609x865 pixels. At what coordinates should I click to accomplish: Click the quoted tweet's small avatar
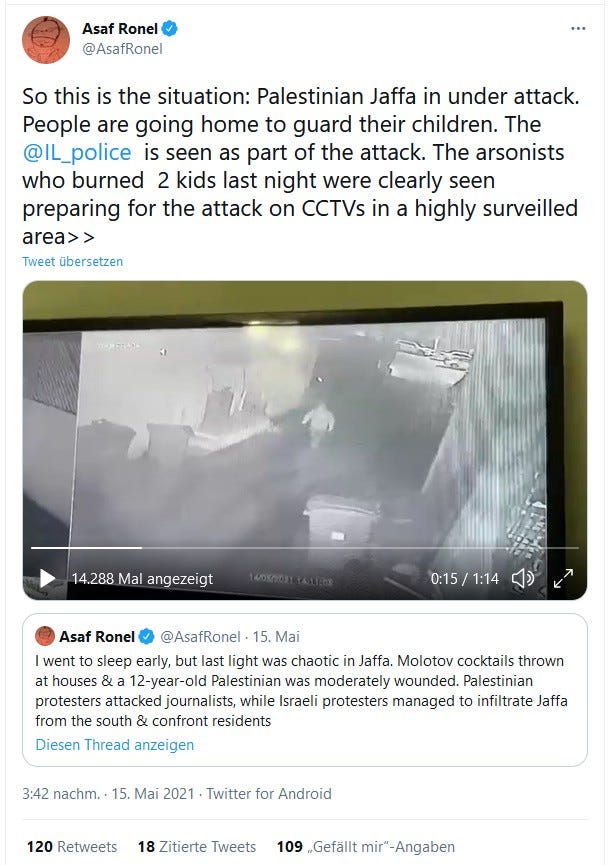(45, 636)
